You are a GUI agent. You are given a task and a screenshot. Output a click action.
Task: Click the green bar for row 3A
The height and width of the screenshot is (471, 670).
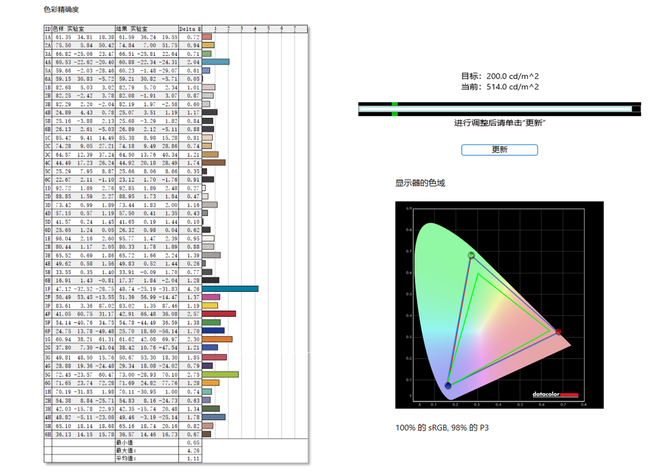[207, 54]
